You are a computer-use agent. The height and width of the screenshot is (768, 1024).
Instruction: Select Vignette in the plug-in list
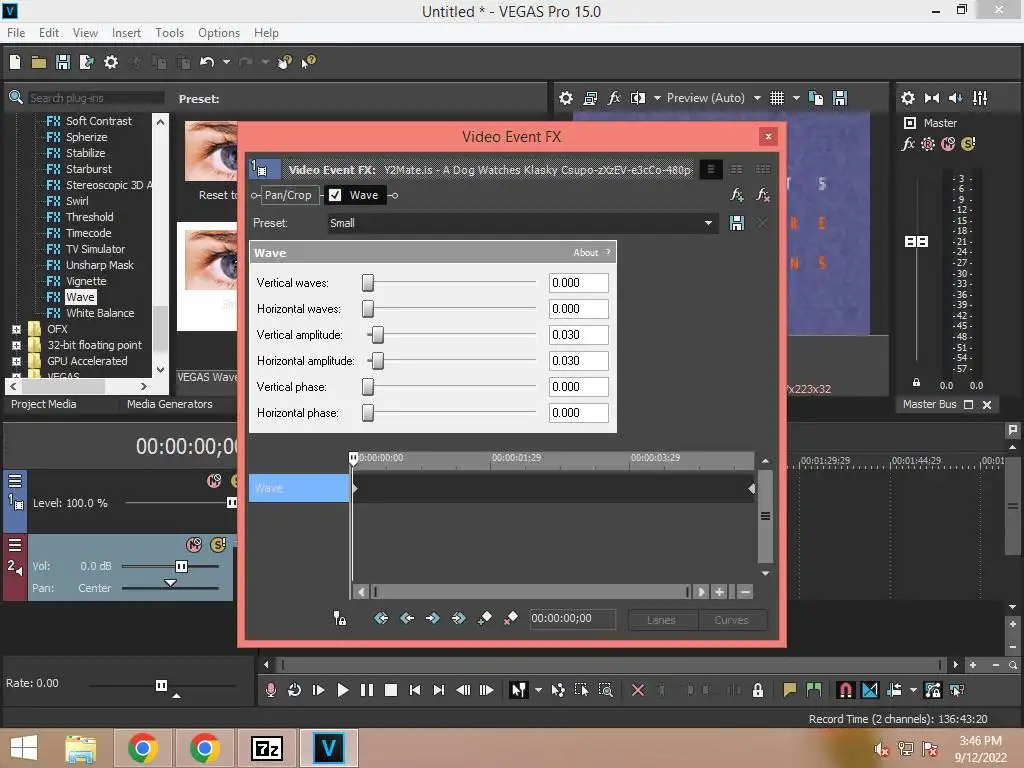coord(86,281)
